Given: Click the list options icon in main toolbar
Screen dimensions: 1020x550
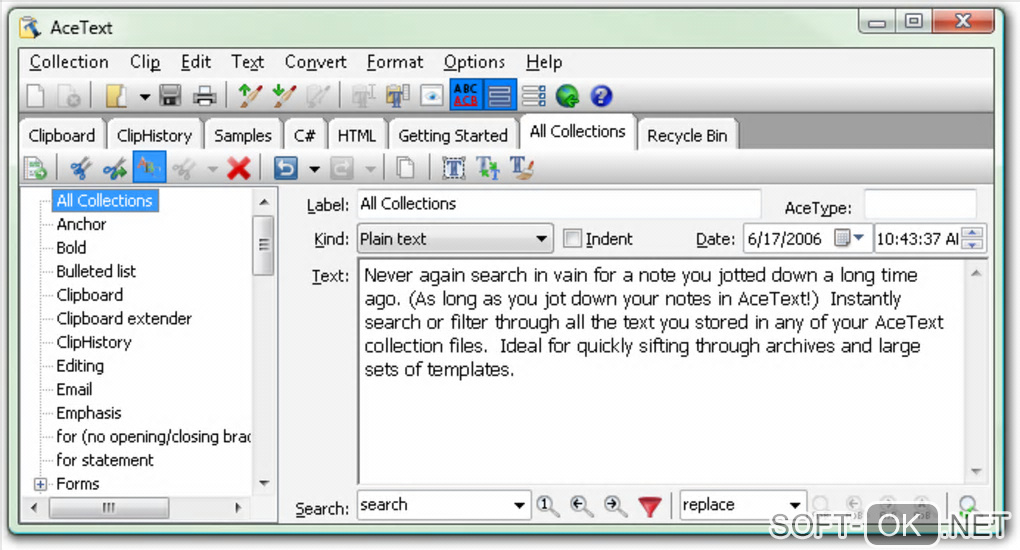Looking at the screenshot, I should pos(533,96).
